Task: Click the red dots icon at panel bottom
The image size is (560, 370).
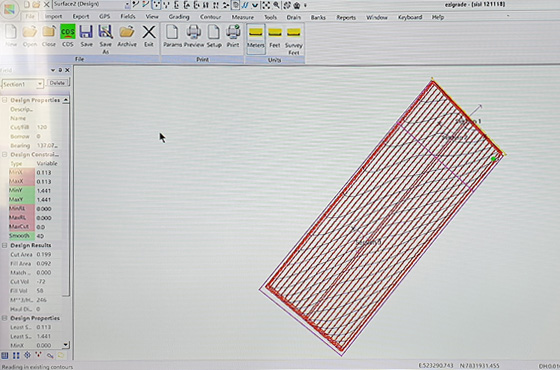Action: 38,355
